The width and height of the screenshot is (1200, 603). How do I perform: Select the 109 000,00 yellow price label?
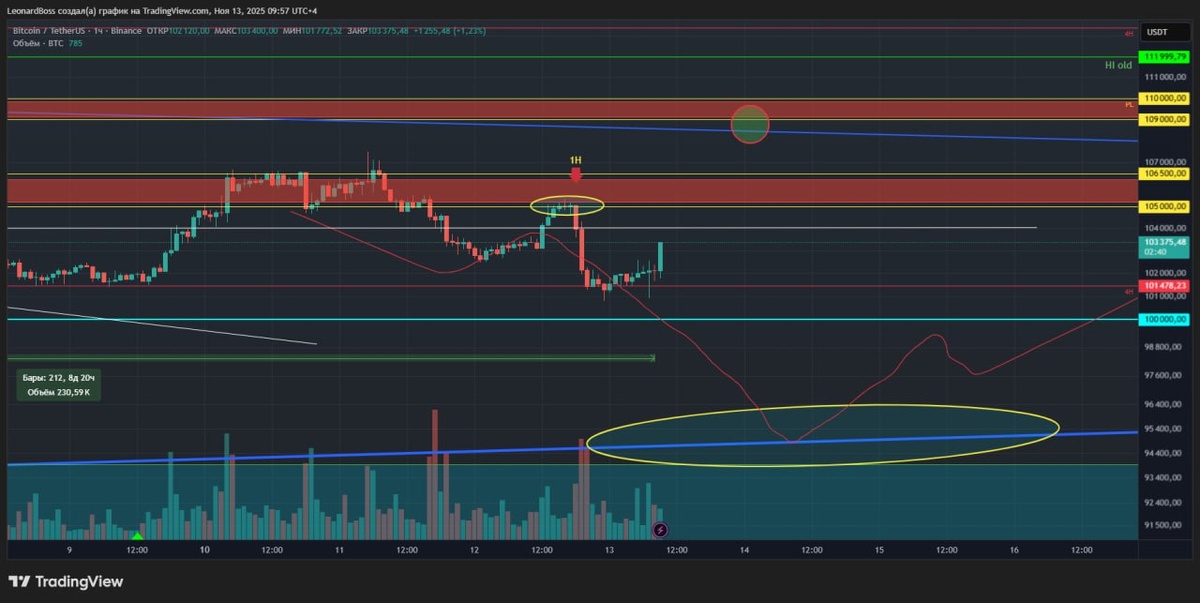tap(1165, 119)
